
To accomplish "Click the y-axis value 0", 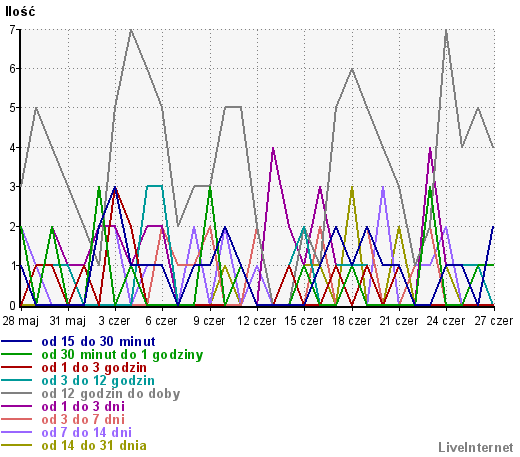I will [x=12, y=305].
